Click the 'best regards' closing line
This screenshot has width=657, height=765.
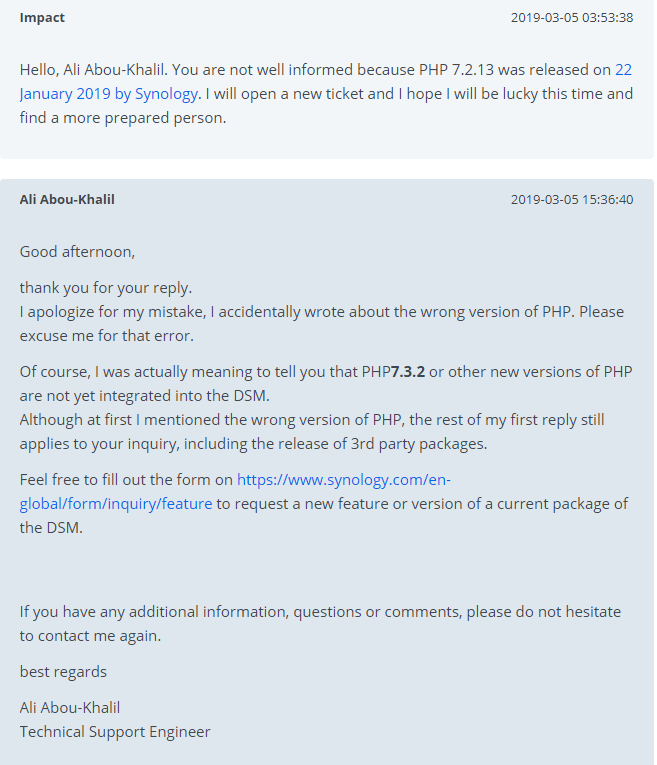63,672
